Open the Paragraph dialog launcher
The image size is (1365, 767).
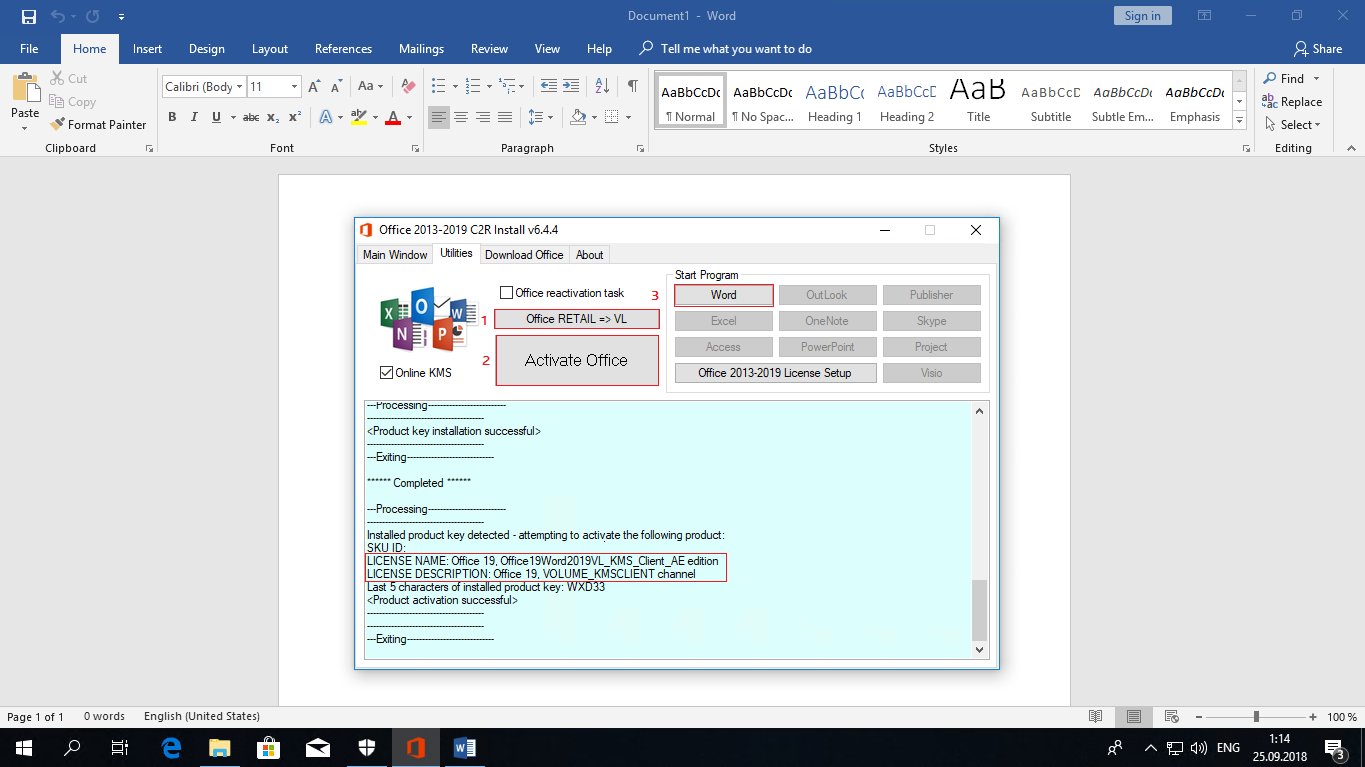[640, 148]
